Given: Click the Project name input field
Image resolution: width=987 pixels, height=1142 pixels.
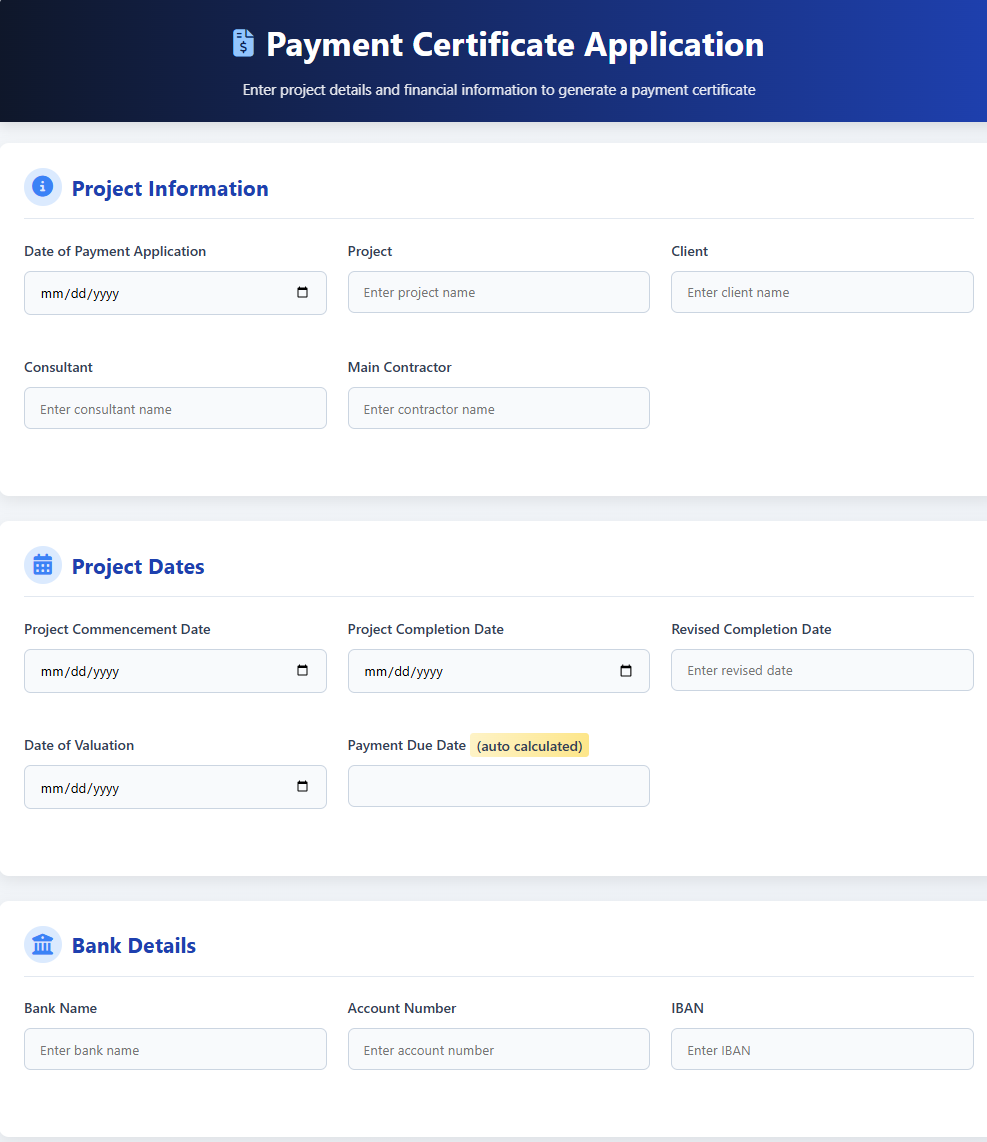Looking at the screenshot, I should 498,292.
